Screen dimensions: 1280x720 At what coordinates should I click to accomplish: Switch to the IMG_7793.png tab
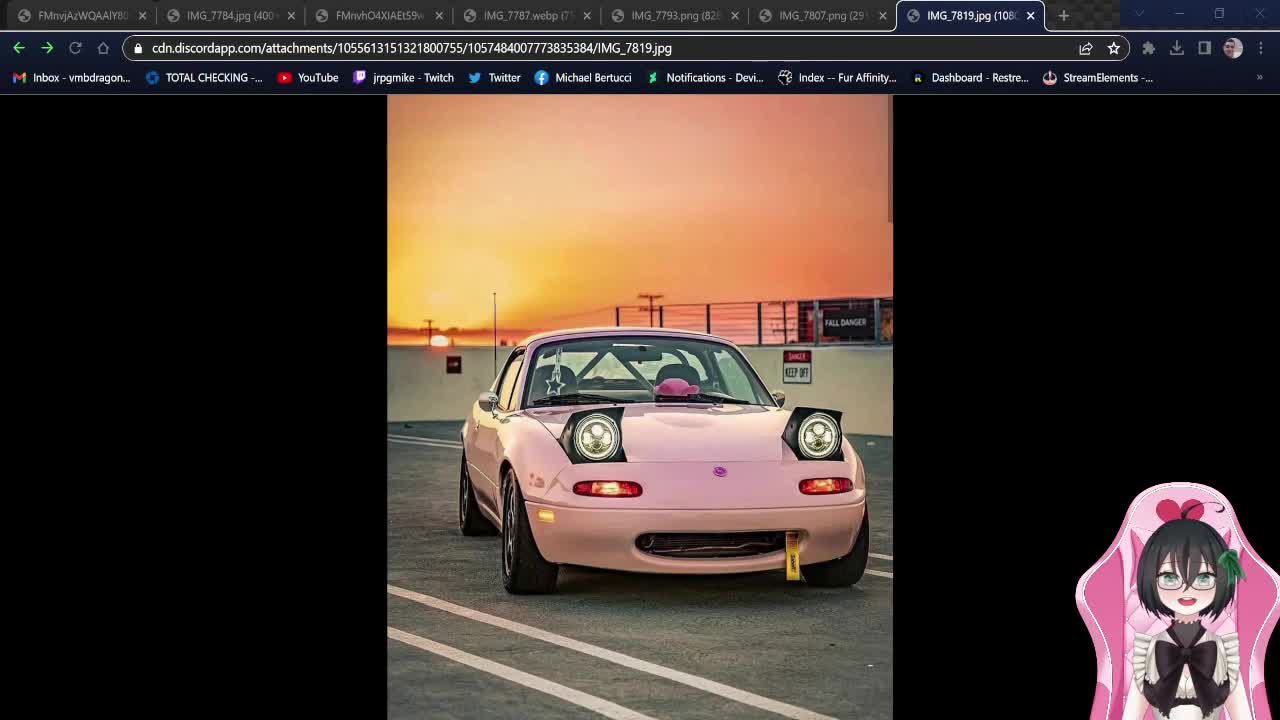click(675, 16)
